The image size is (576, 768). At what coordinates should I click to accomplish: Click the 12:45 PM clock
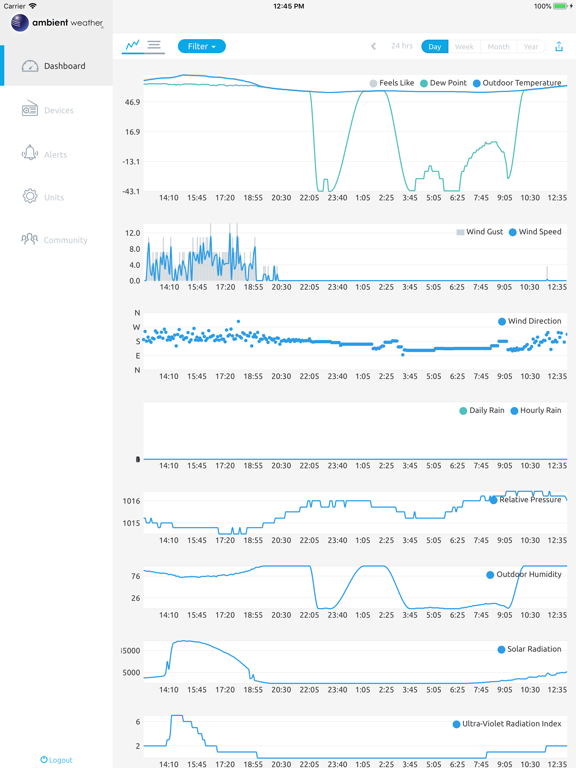288,6
